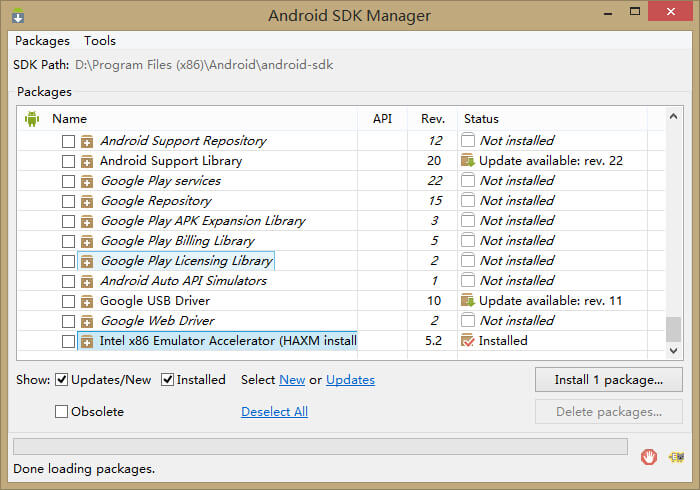Check the Android Support Repository checkbox
Screen dimensions: 700x490
point(68,141)
